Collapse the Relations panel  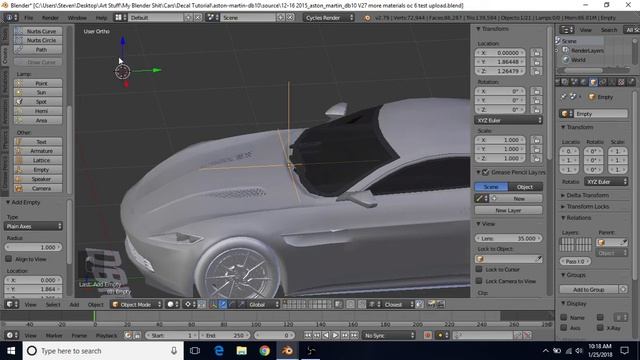point(576,218)
